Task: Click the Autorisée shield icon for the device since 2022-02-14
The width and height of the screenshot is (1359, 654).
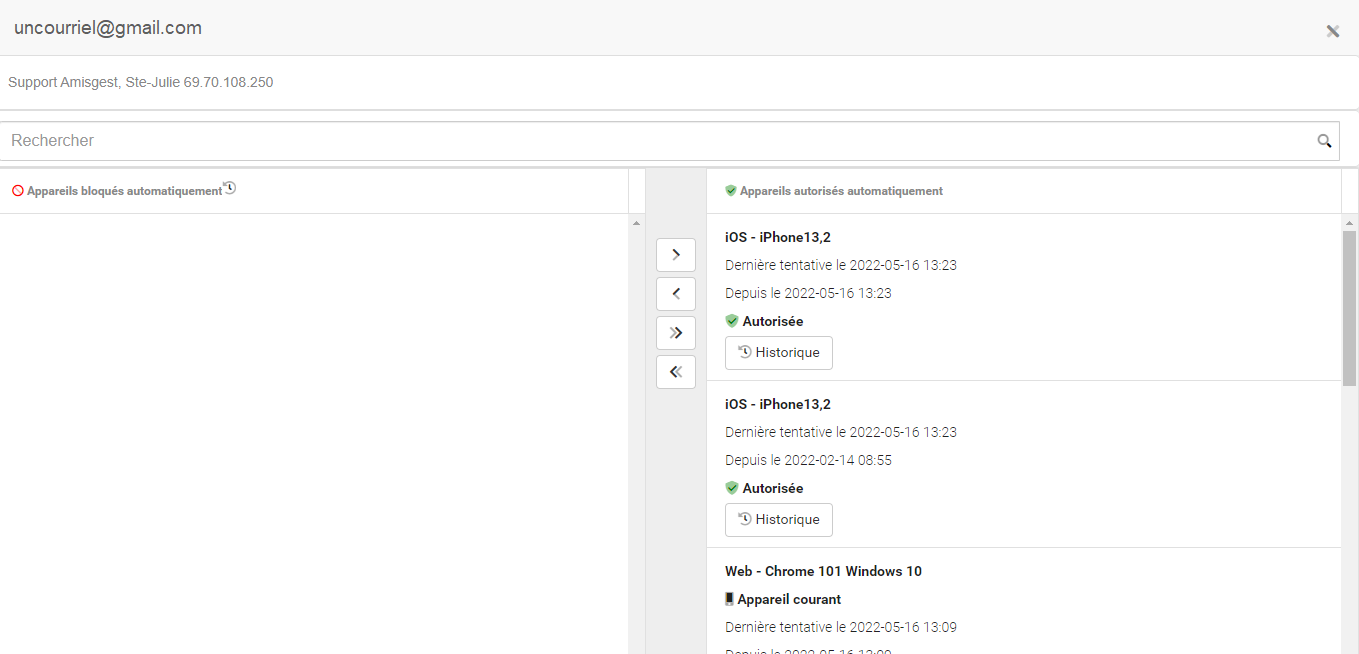Action: tap(732, 488)
